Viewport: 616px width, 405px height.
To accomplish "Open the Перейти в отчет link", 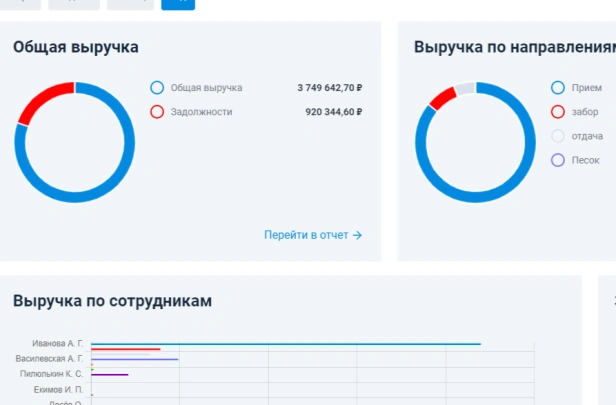I will tap(306, 235).
